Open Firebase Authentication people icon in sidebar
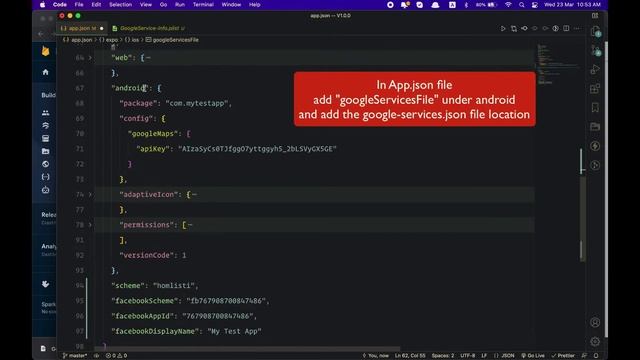 [45, 113]
